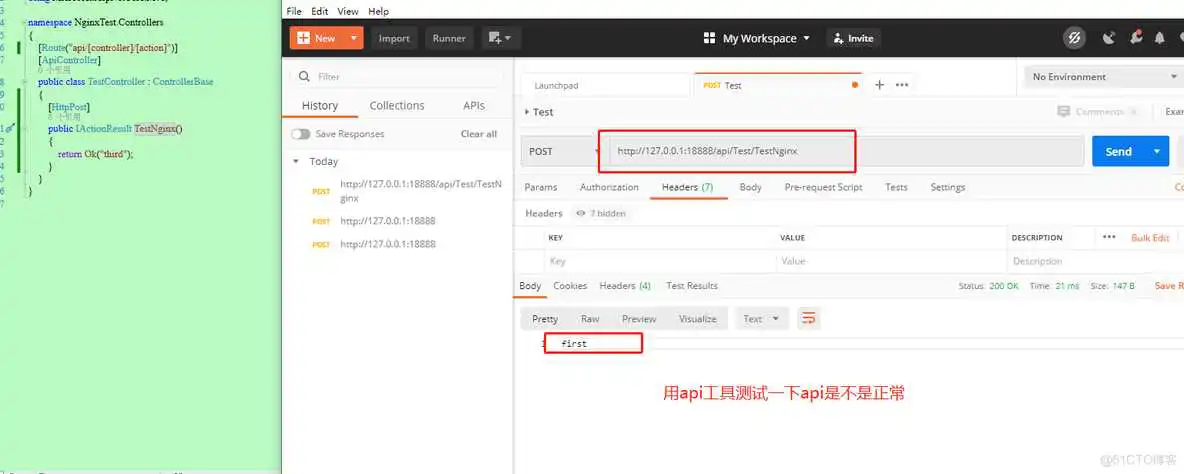Open the New button dropdown arrow
Screen dimensions: 1184x474
(353, 38)
